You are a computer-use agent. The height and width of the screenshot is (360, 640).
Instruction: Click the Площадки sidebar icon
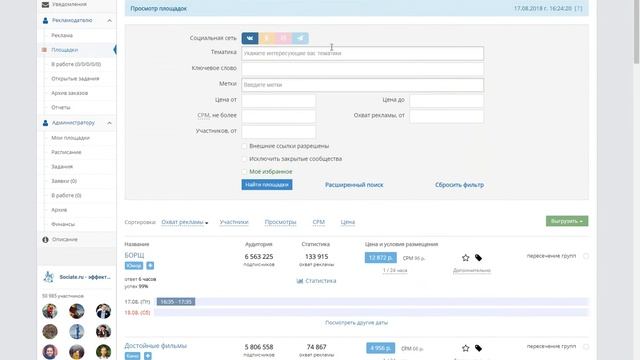(44, 50)
